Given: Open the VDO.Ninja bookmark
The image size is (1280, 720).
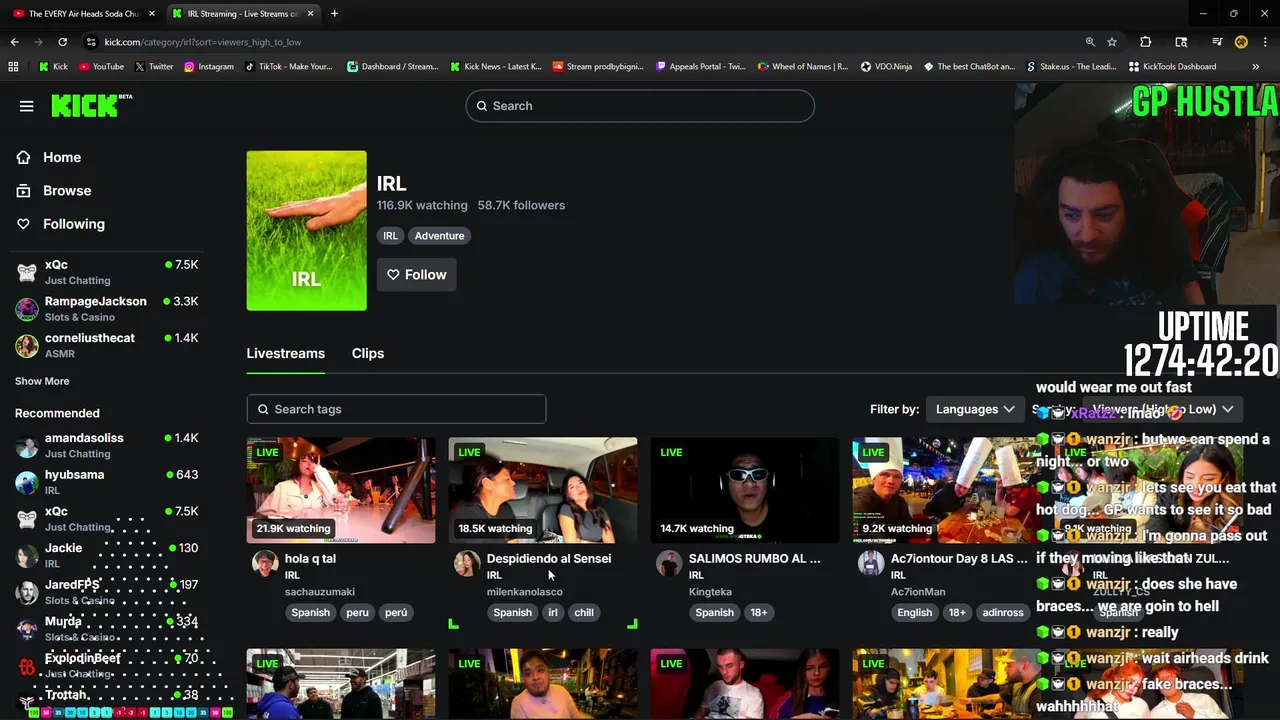Looking at the screenshot, I should 886,67.
